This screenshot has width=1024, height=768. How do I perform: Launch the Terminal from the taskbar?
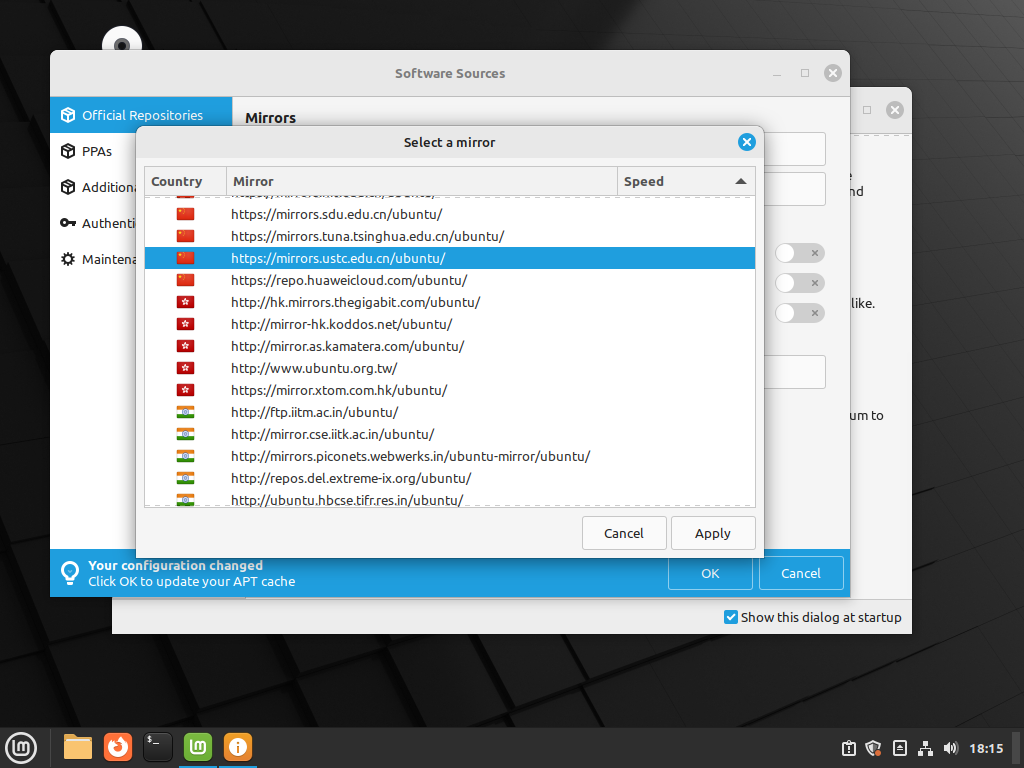click(x=158, y=746)
